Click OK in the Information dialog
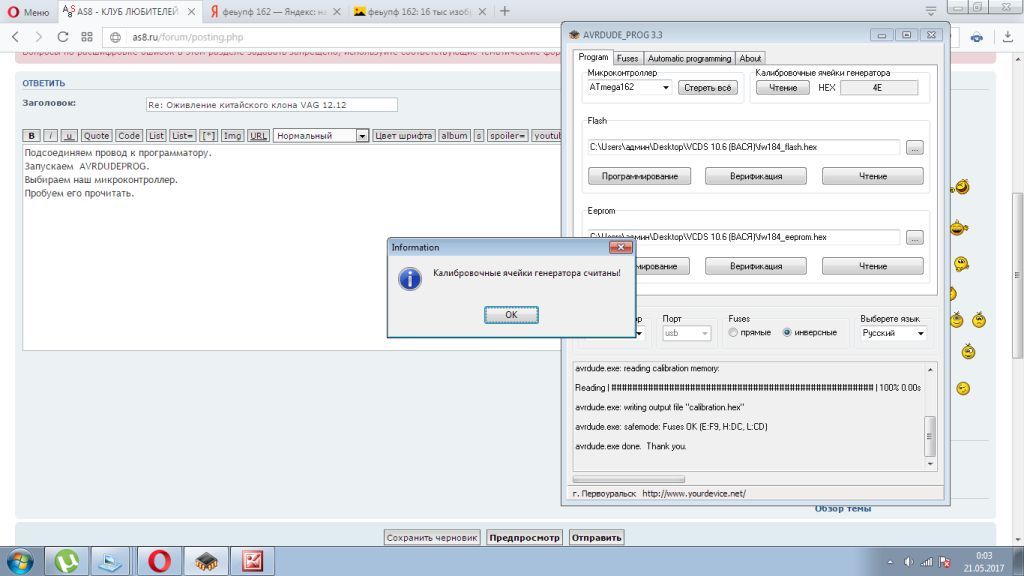This screenshot has width=1024, height=576. pyautogui.click(x=511, y=315)
